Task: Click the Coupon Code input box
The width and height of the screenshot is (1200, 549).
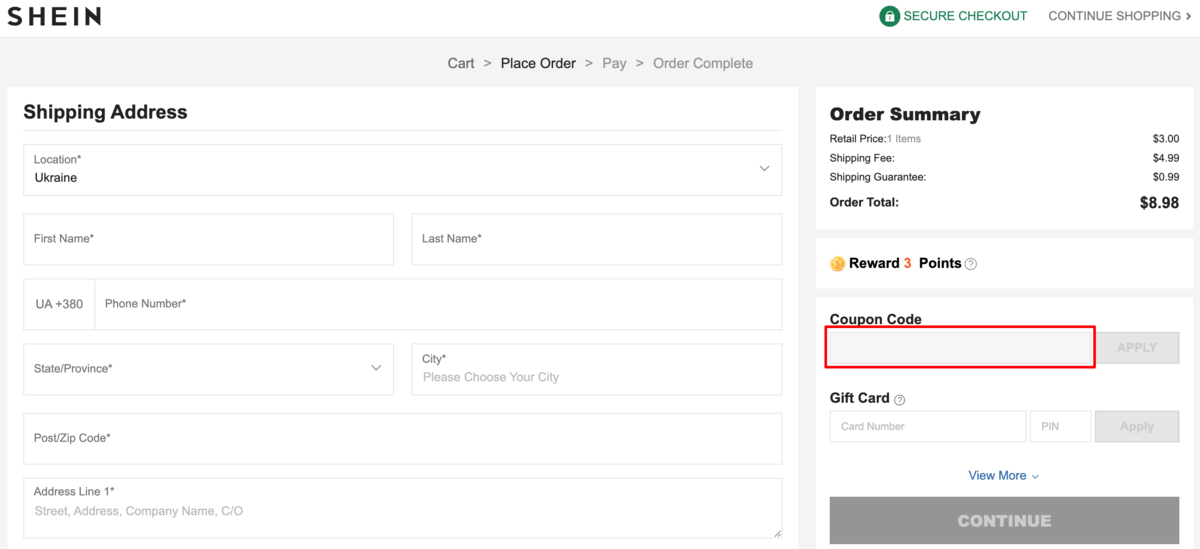Action: click(x=959, y=347)
